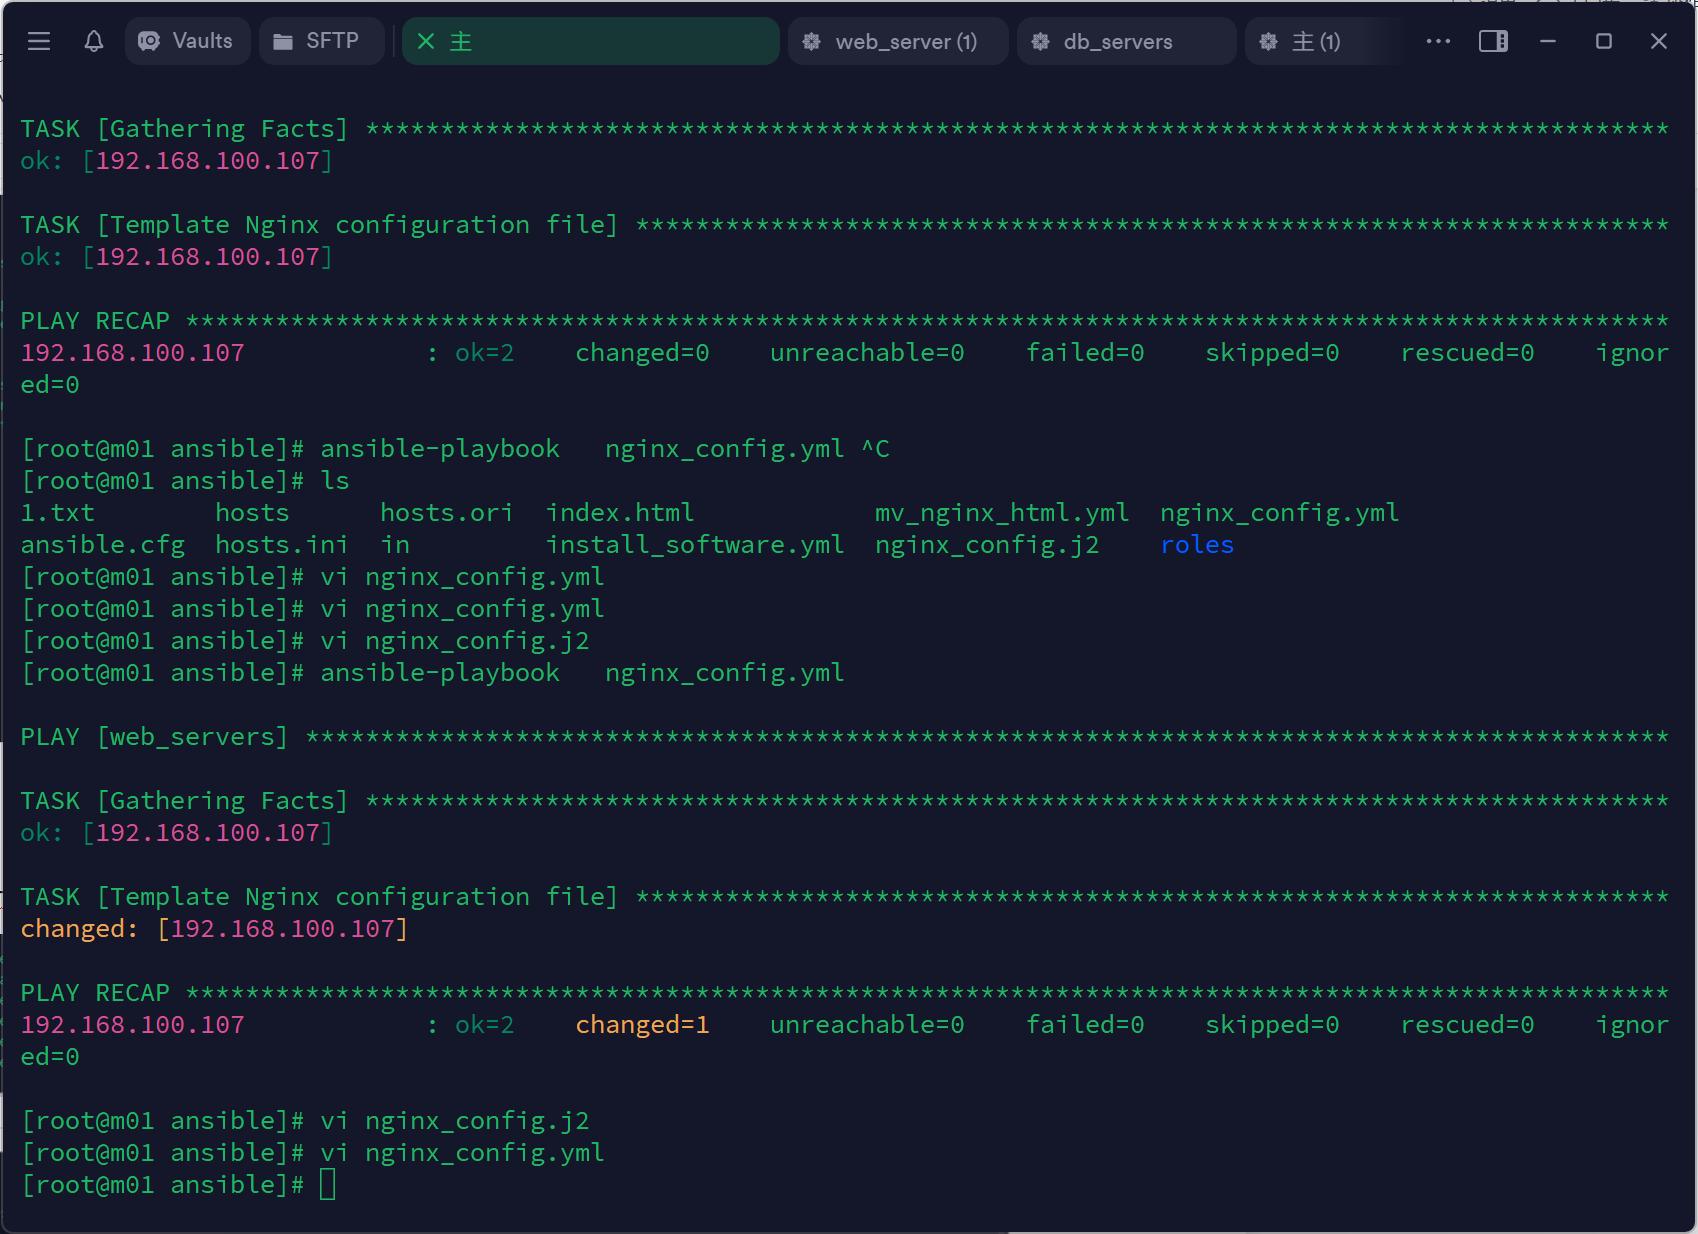Click 'hosts.ini' in ls output
Viewport: 1698px width, 1234px height.
tap(282, 545)
